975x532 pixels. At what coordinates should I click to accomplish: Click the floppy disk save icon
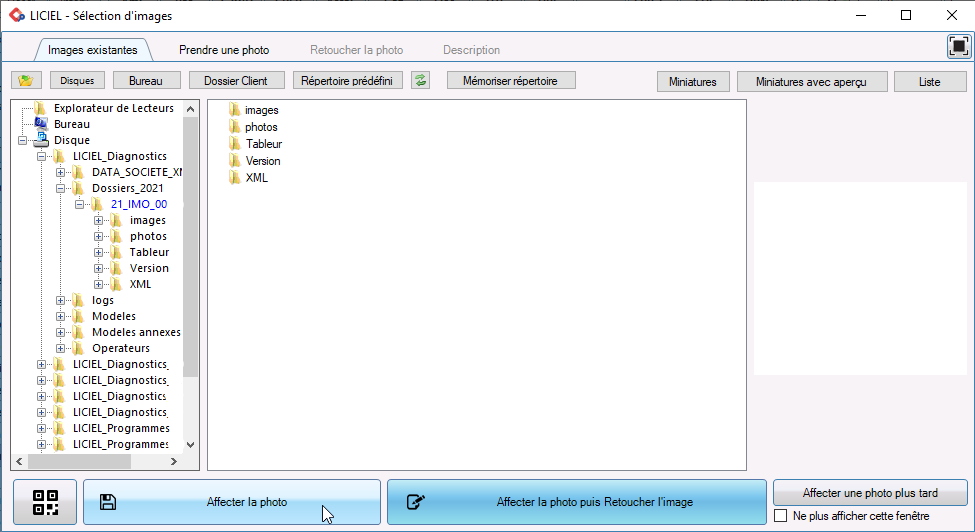[108, 502]
